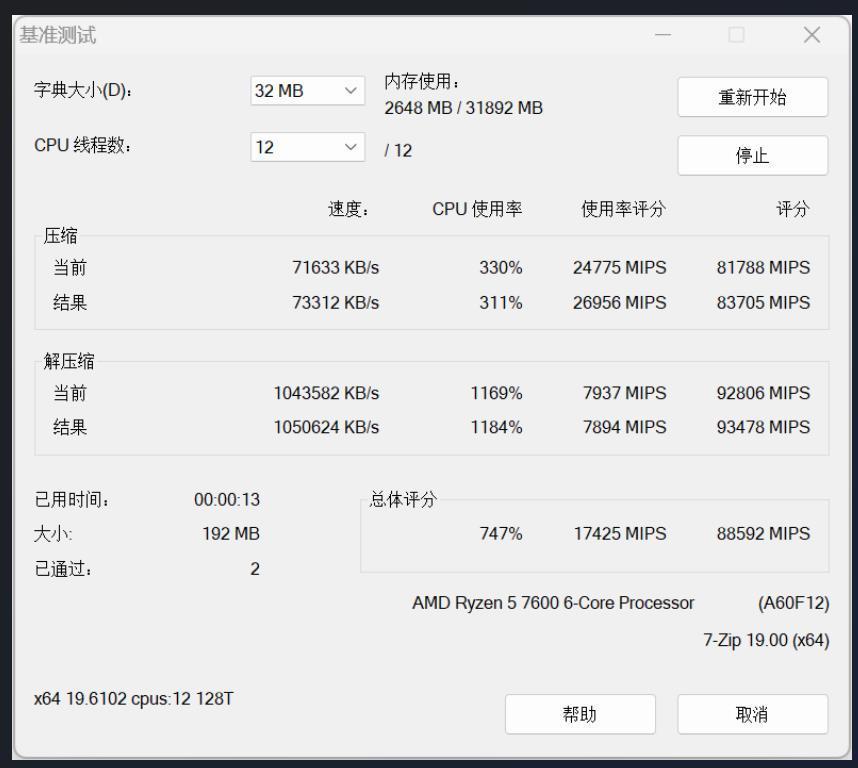The width and height of the screenshot is (858, 768).
Task: Click the greyed-out maximize window icon
Action: [x=737, y=36]
